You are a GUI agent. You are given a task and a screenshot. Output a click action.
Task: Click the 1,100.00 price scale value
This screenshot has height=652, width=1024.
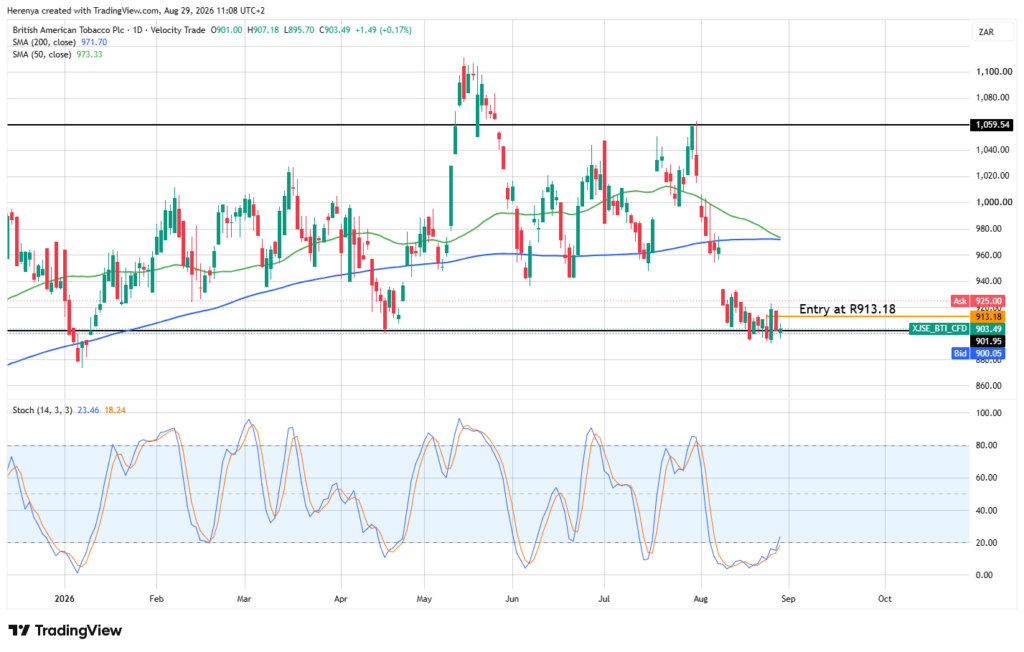point(994,72)
